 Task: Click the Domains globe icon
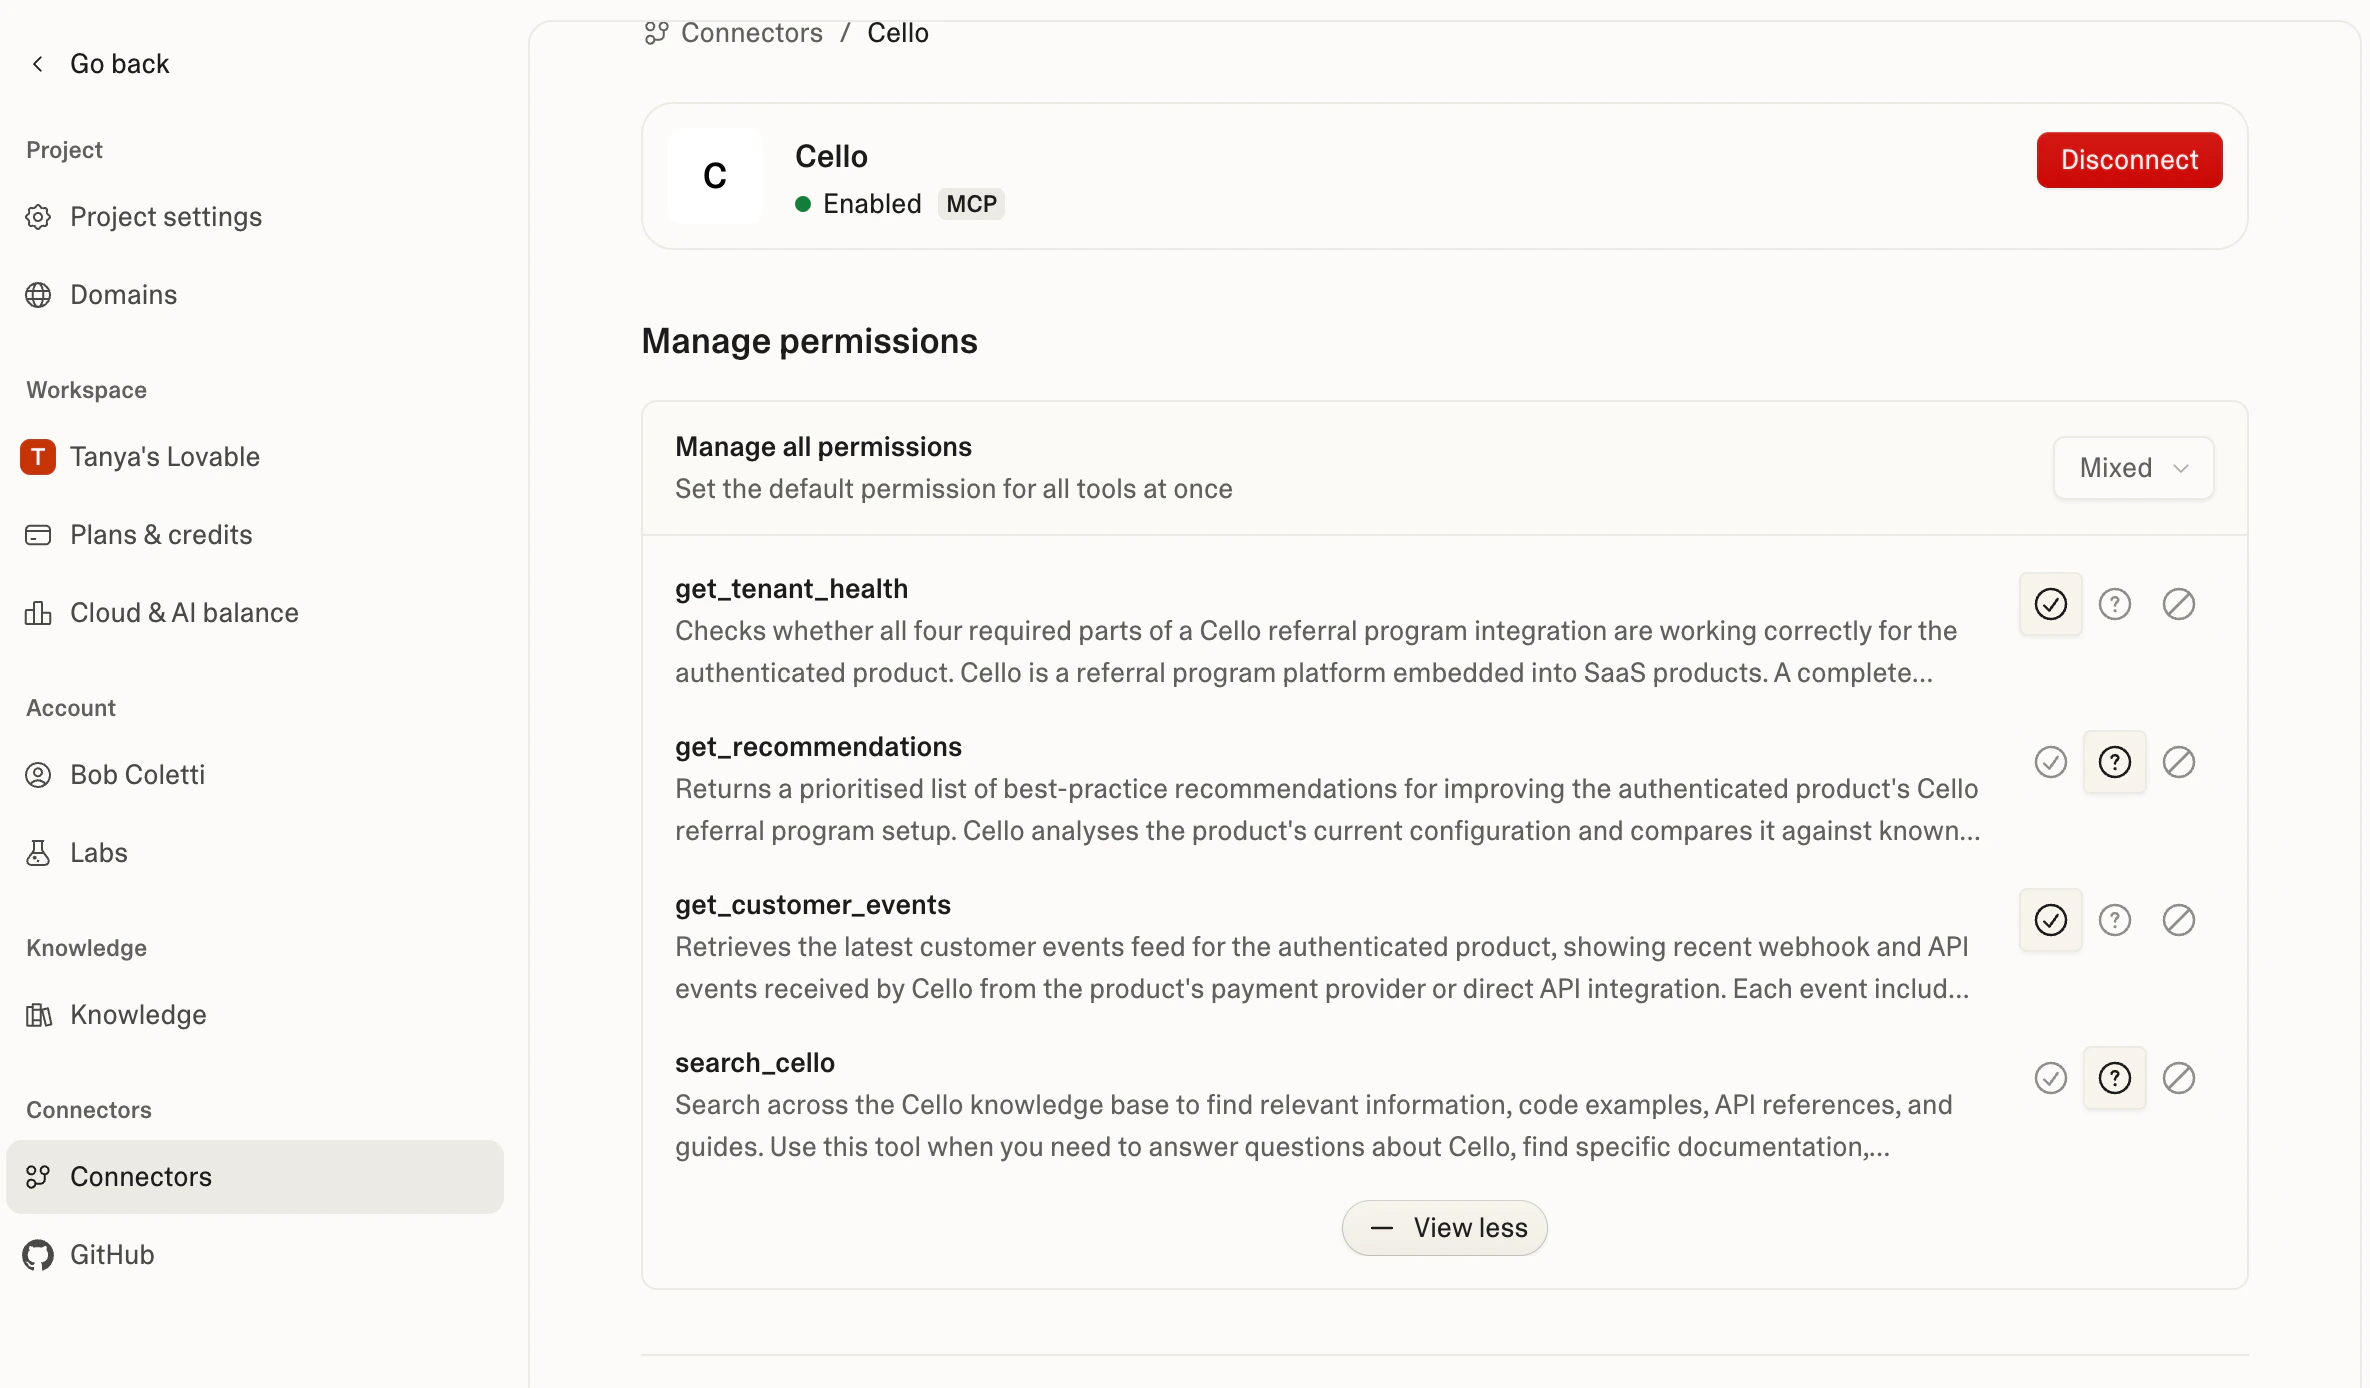[38, 295]
